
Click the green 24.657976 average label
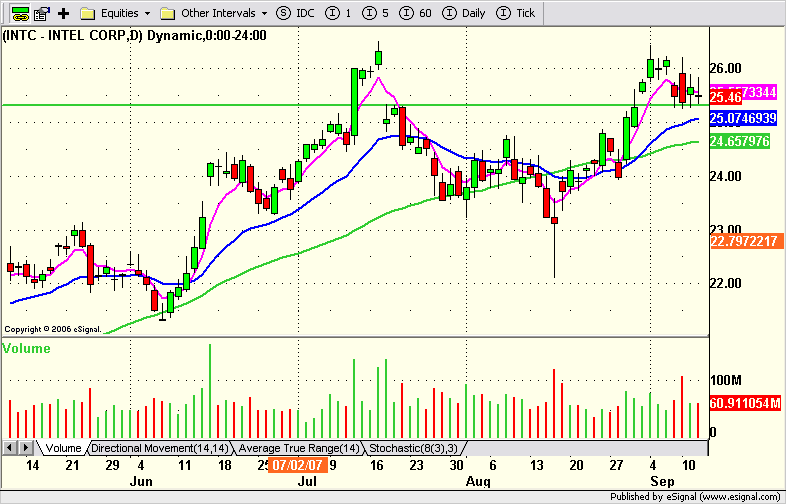[x=740, y=141]
